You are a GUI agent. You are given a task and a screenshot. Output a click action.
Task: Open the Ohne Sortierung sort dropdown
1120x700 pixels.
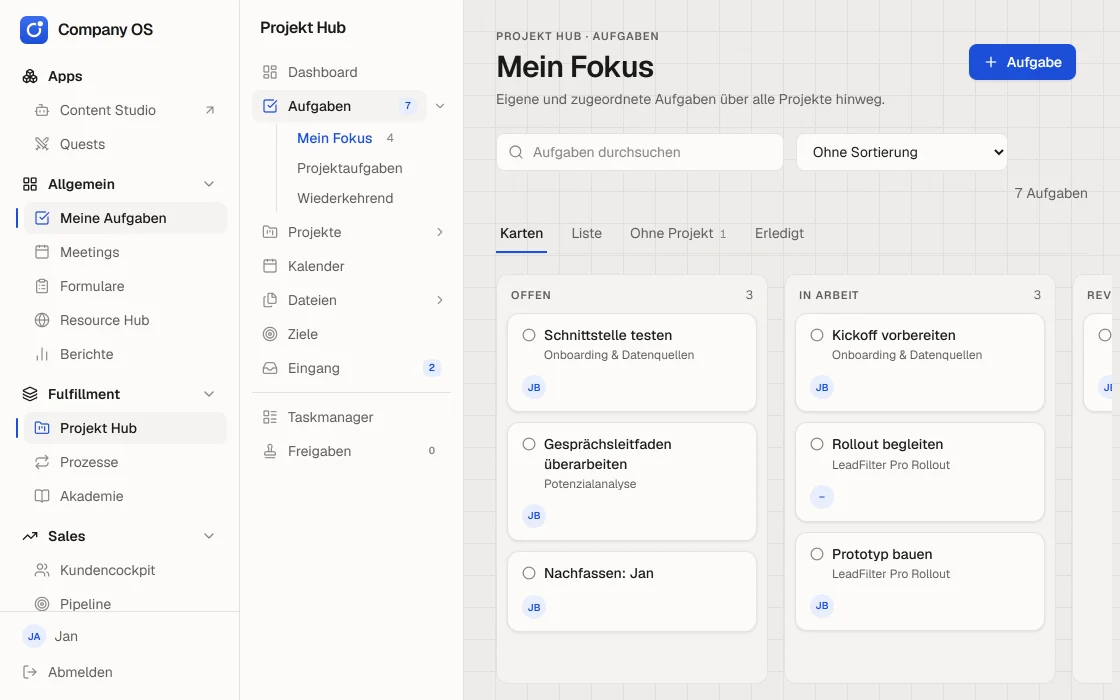(x=901, y=152)
